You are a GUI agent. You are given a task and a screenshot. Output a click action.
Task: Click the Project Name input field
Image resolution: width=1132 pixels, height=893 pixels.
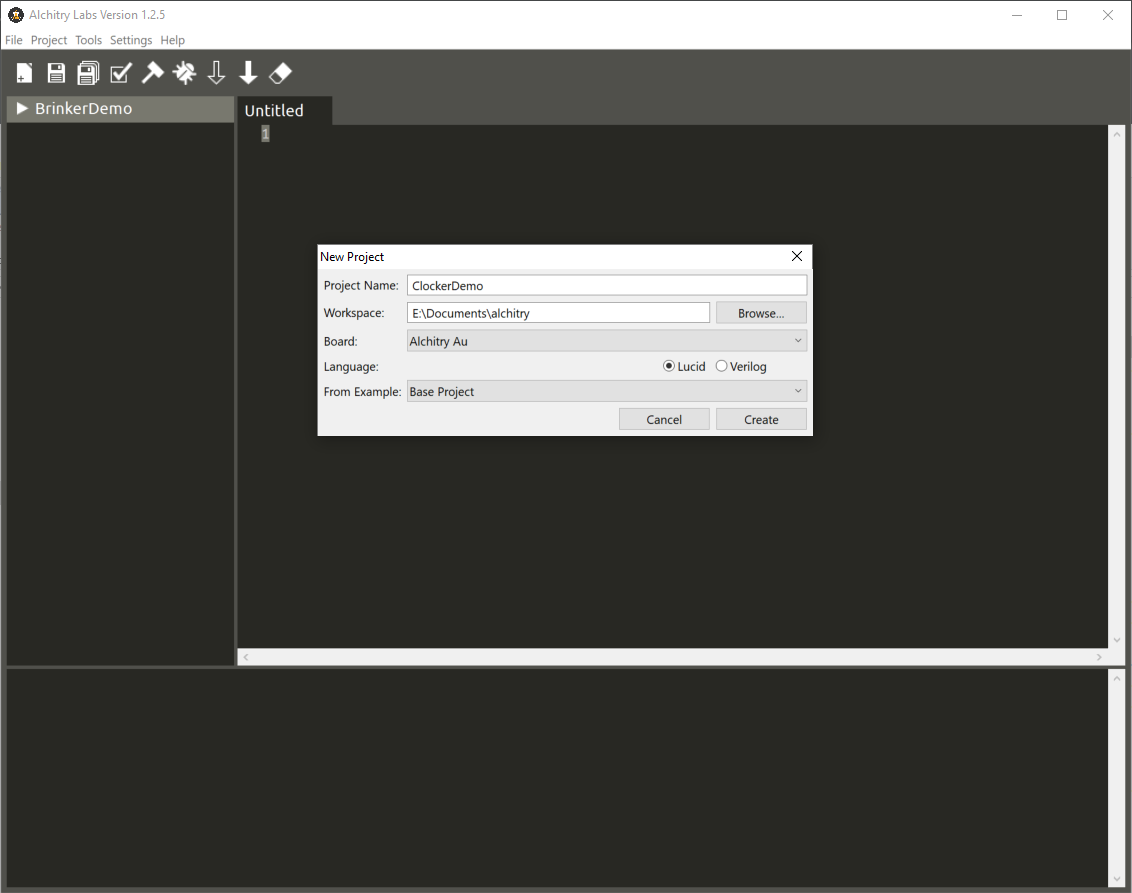pyautogui.click(x=606, y=285)
